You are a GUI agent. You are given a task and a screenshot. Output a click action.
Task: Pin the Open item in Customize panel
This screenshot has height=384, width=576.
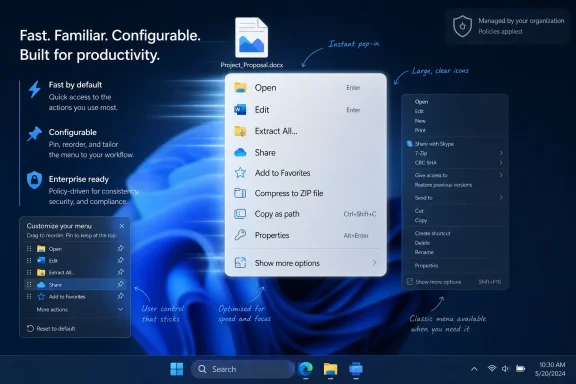[120, 248]
